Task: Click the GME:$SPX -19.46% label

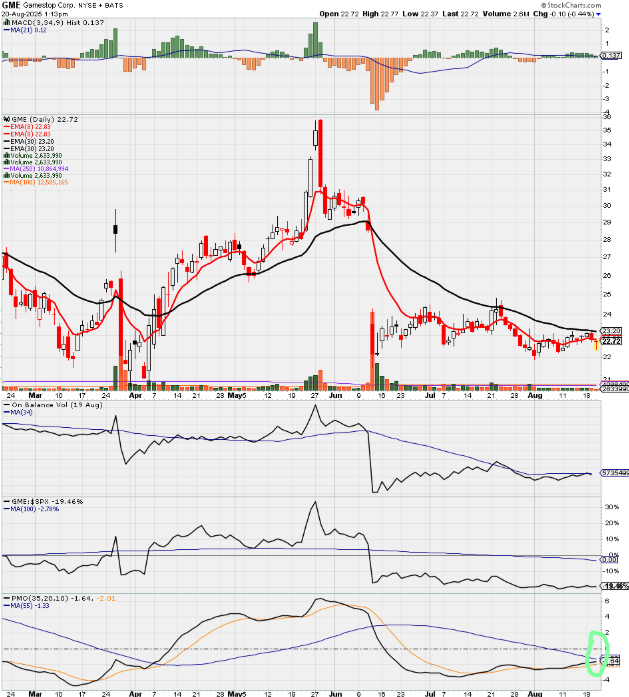Action: pos(47,501)
